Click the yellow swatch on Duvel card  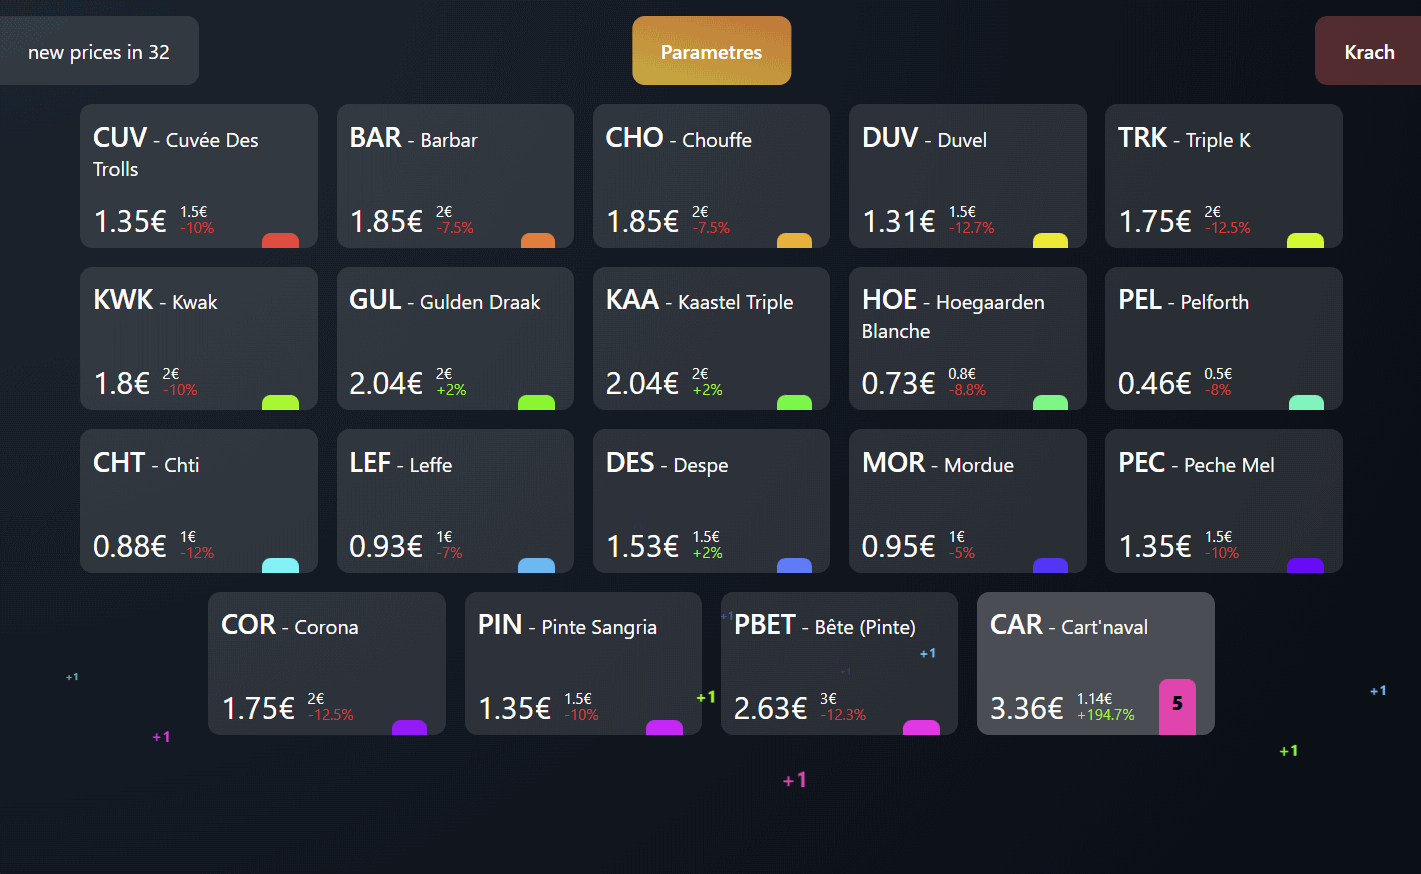click(x=1050, y=240)
